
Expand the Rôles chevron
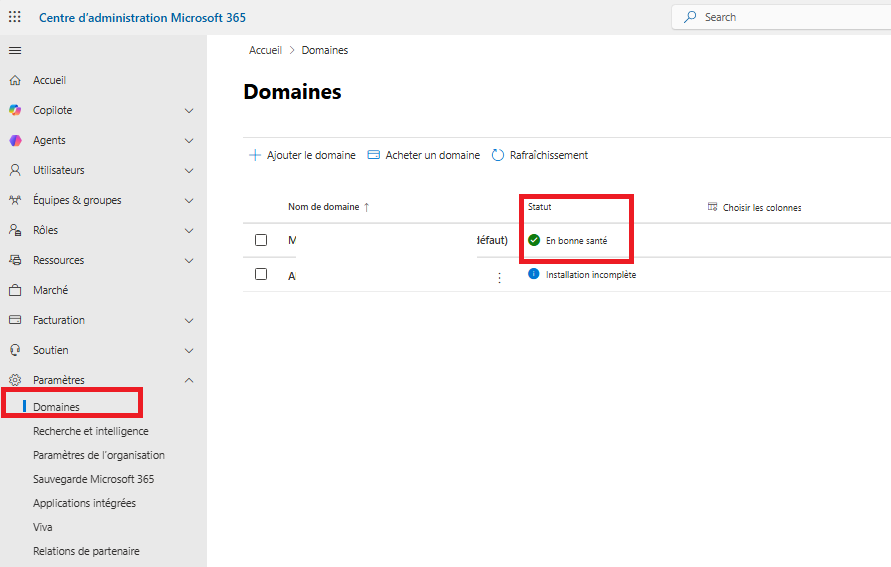[x=189, y=231]
